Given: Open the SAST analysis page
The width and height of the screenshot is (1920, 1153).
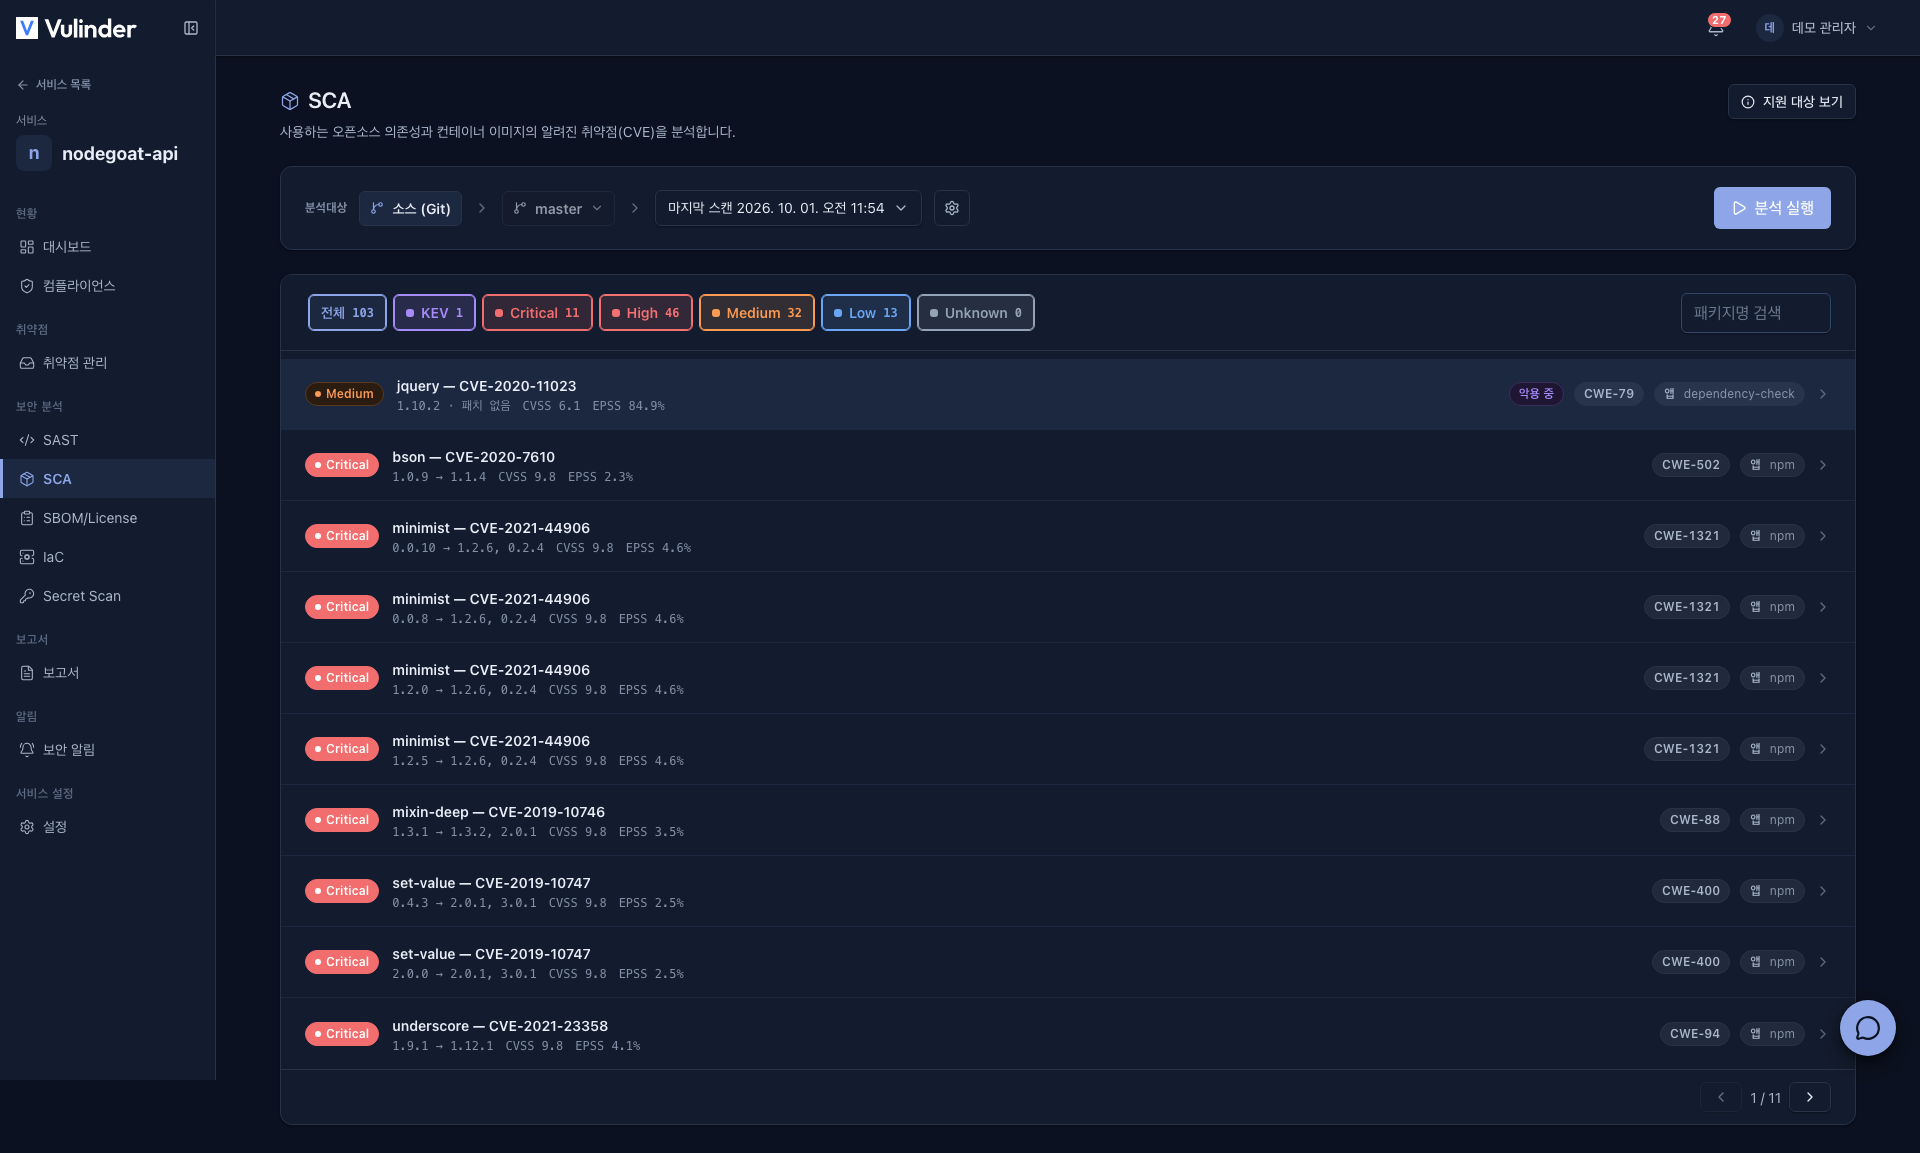Looking at the screenshot, I should pos(107,440).
